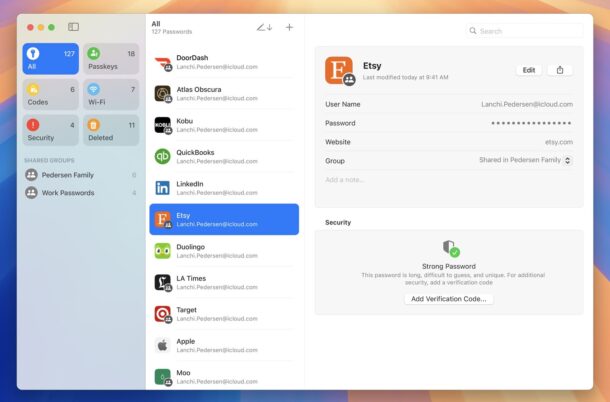Image resolution: width=610 pixels, height=402 pixels.
Task: Expand the Group dropdown for Etsy
Action: [x=568, y=160]
